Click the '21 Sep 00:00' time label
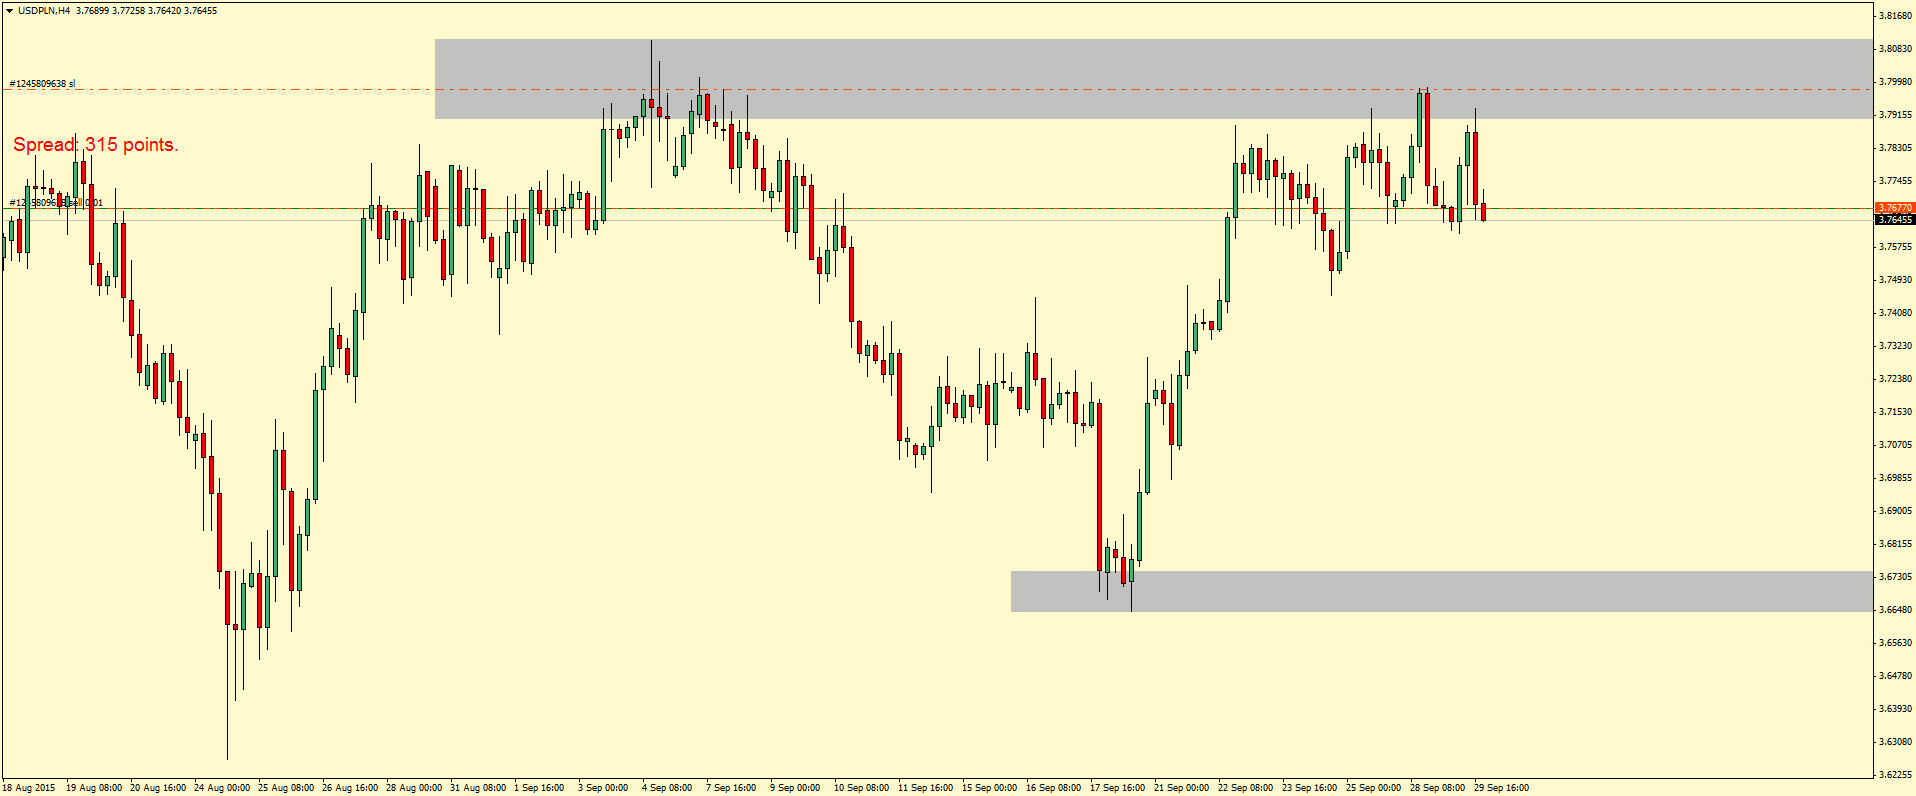1916x796 pixels. tap(1182, 788)
